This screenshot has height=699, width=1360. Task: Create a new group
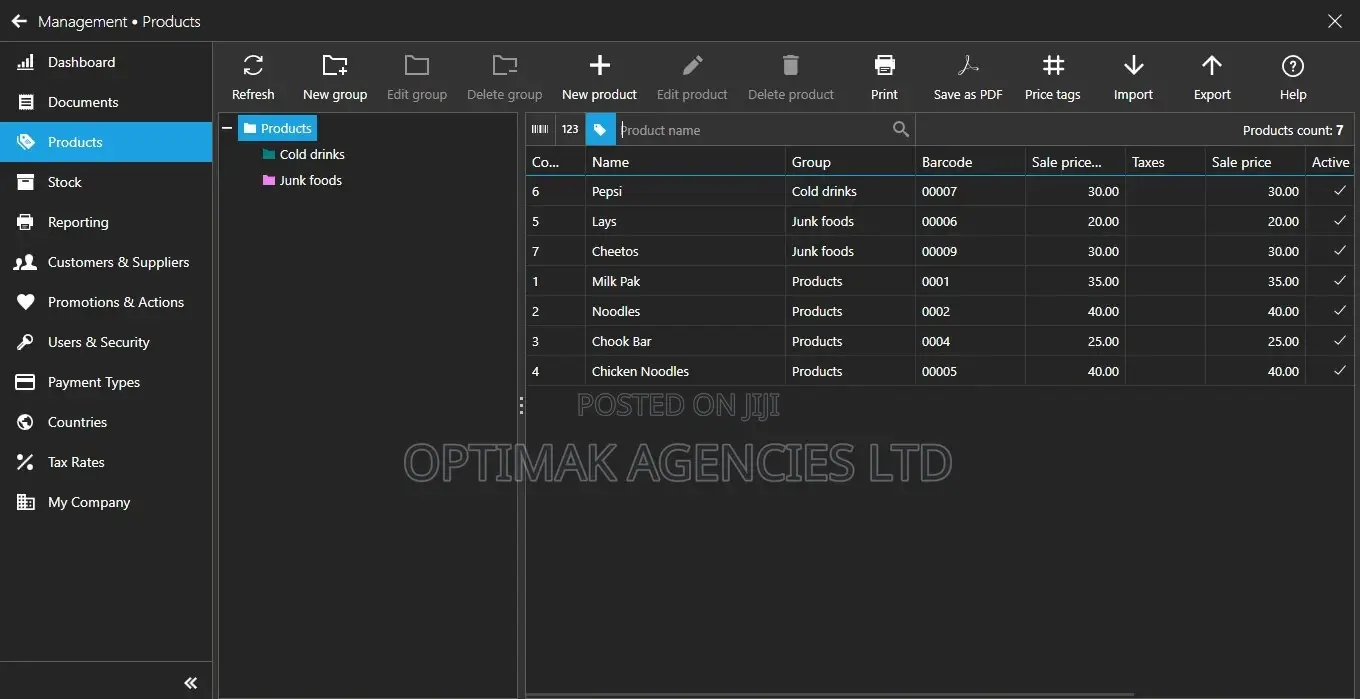point(335,78)
